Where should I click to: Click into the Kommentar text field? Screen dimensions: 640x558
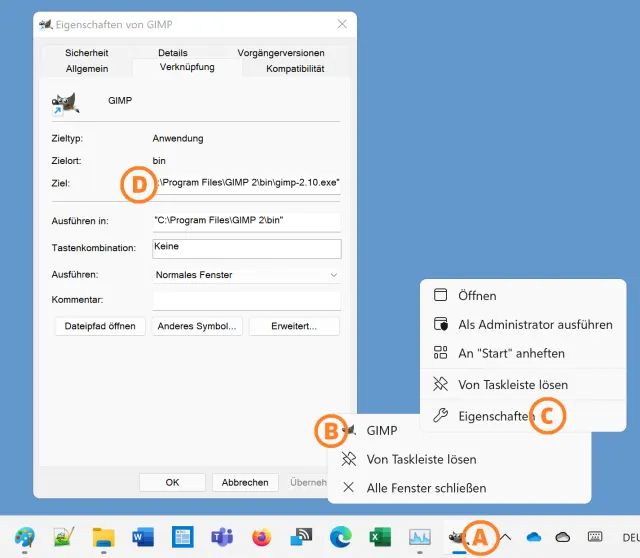coord(246,300)
